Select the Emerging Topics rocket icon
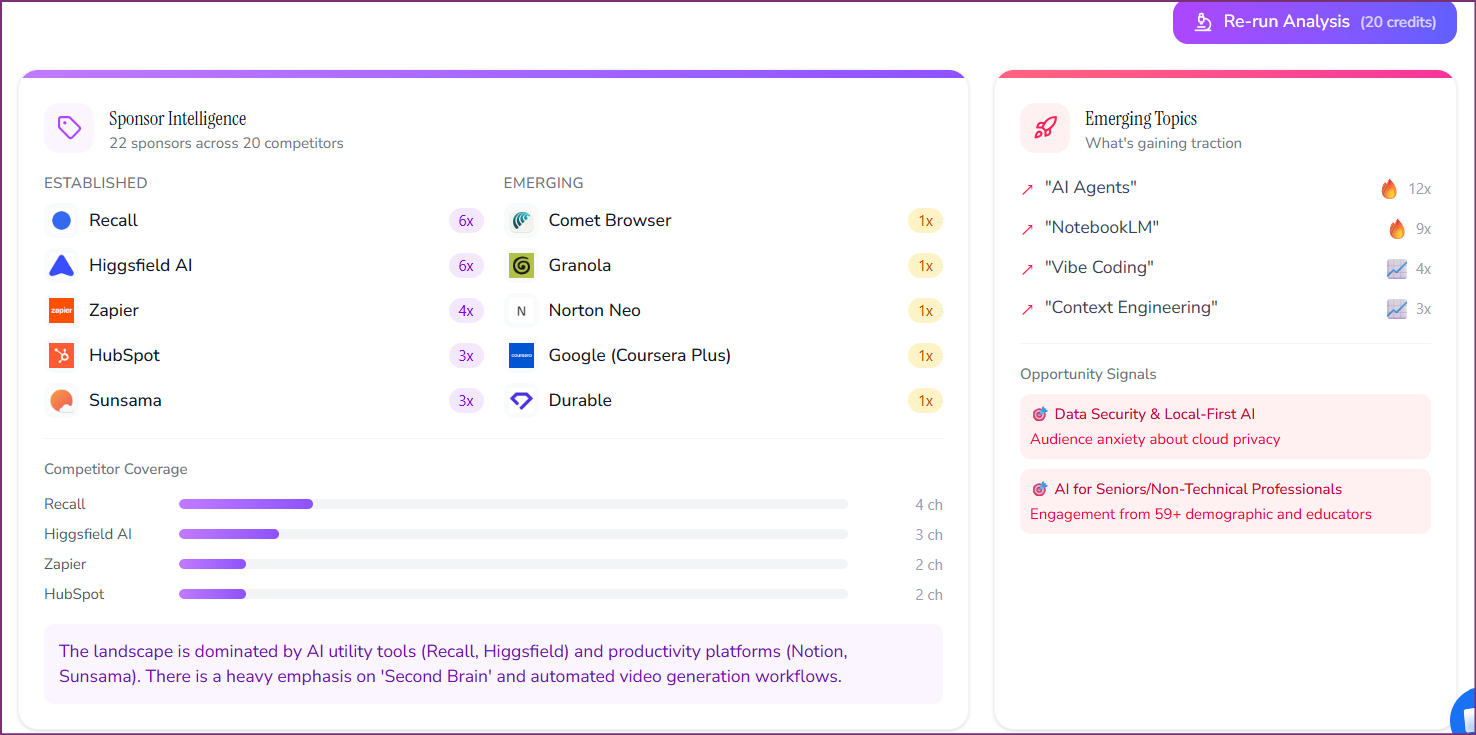 [1044, 128]
